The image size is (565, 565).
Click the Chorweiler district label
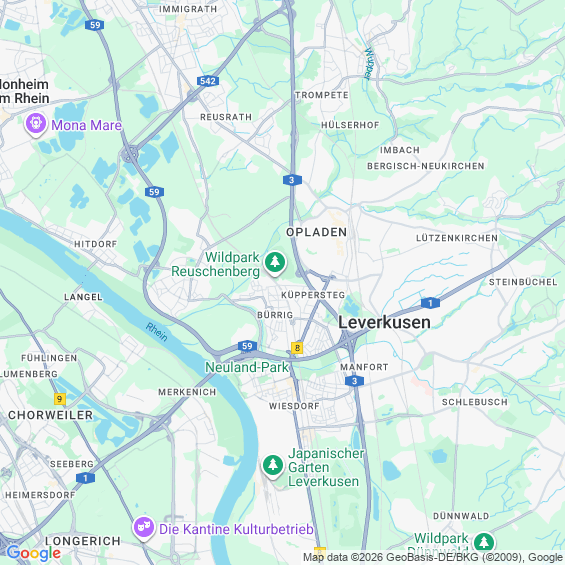[50, 415]
